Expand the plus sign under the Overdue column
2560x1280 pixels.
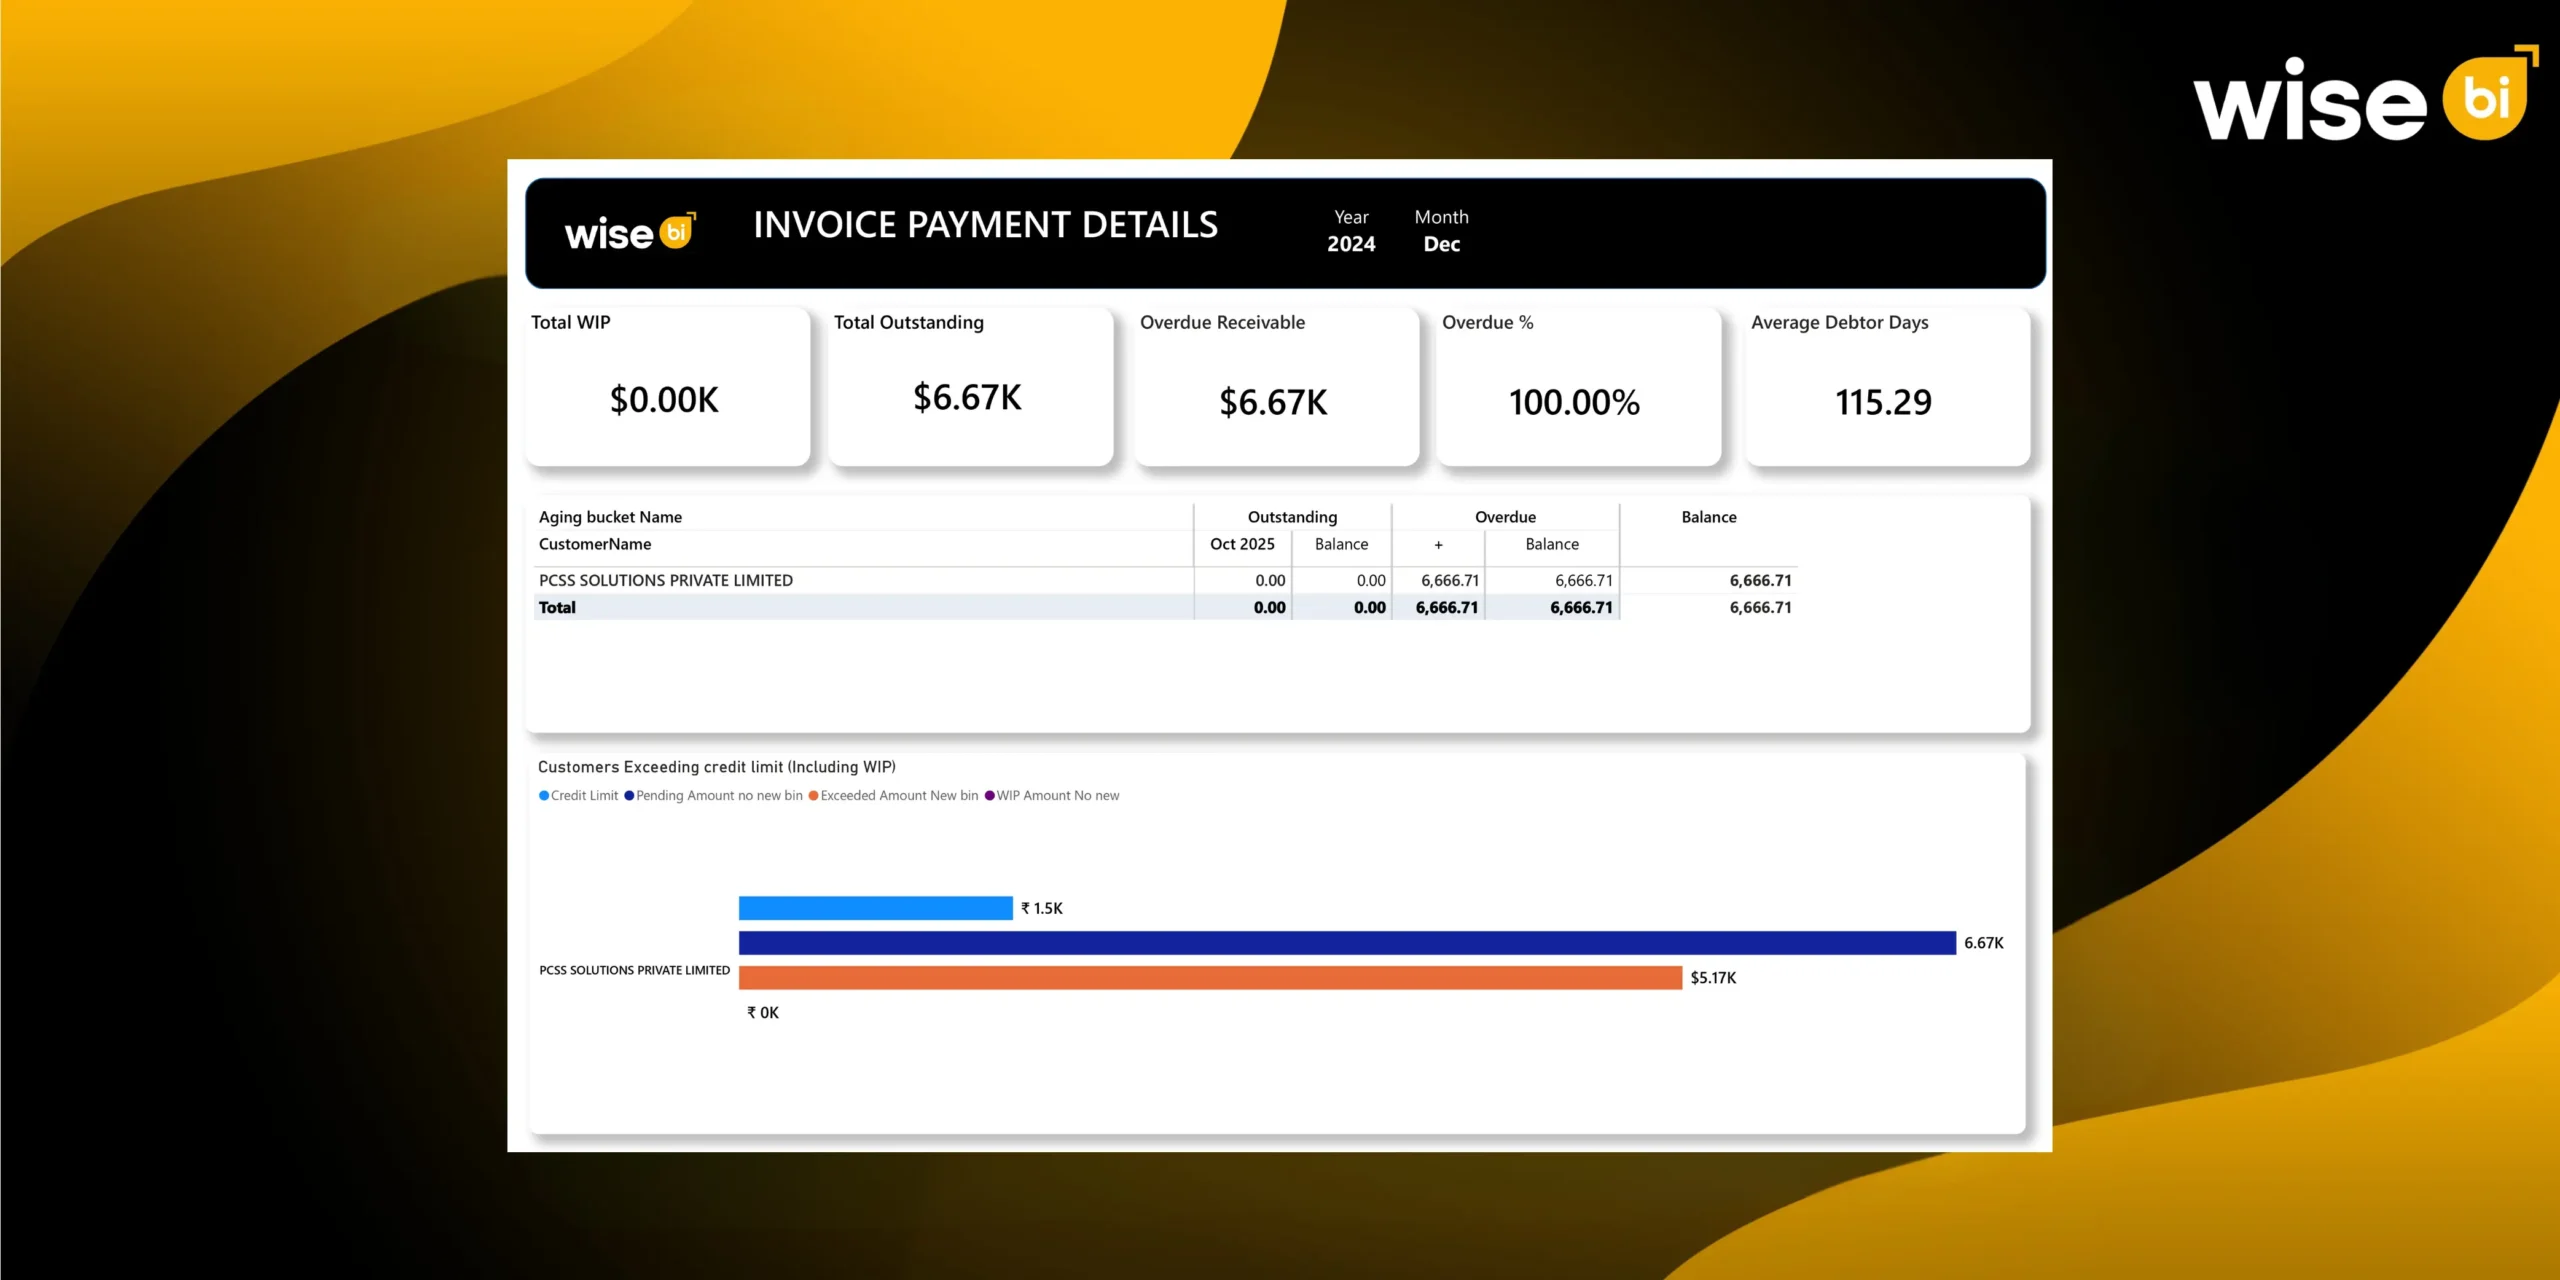tap(1438, 544)
